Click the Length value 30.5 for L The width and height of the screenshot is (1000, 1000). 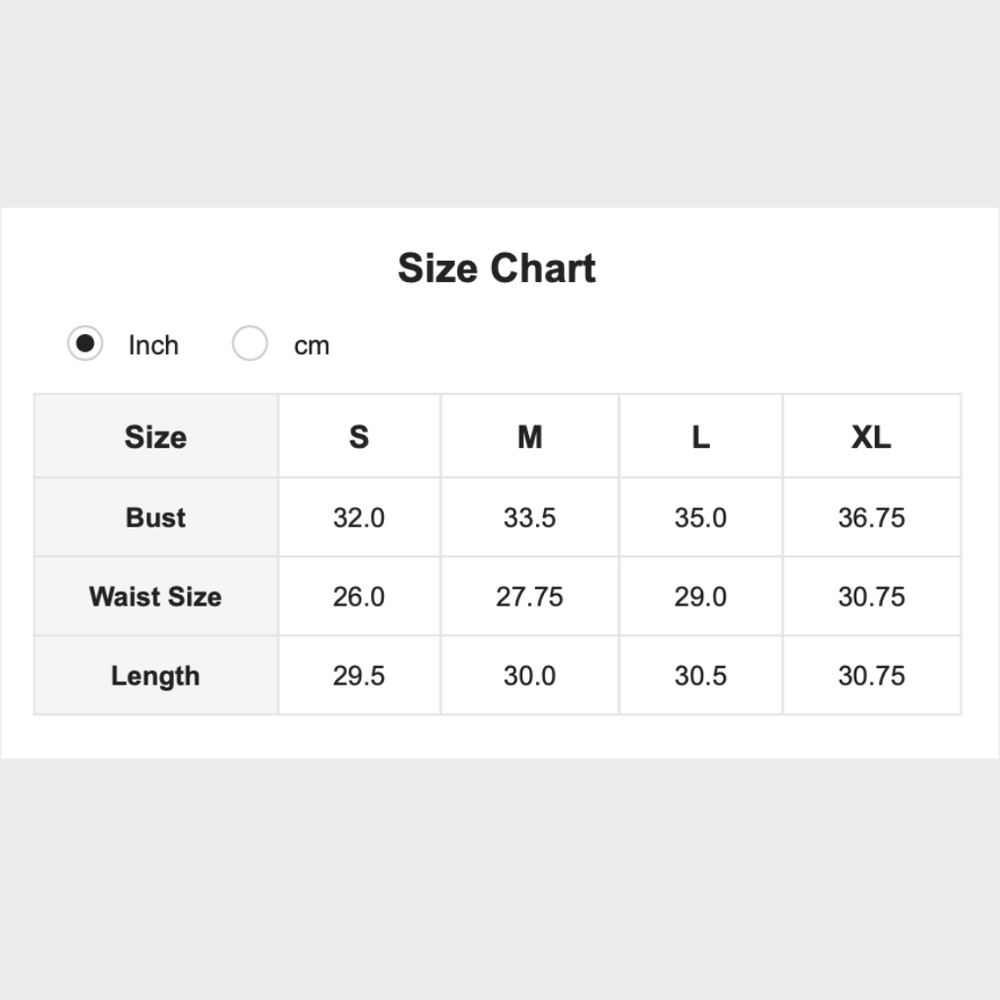point(700,675)
